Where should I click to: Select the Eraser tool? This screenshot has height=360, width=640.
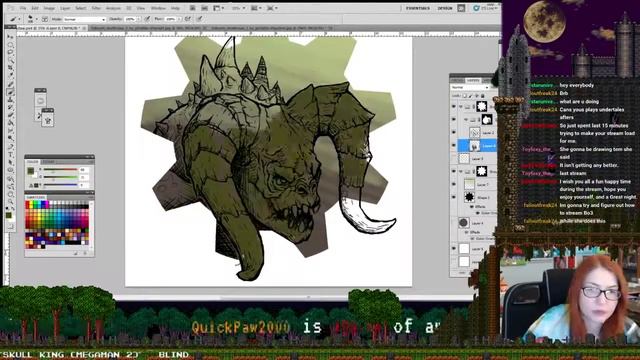point(10,116)
